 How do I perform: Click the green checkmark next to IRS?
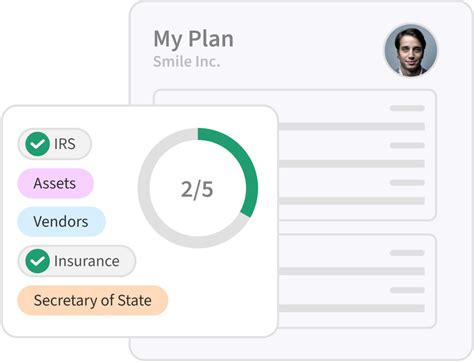point(37,144)
